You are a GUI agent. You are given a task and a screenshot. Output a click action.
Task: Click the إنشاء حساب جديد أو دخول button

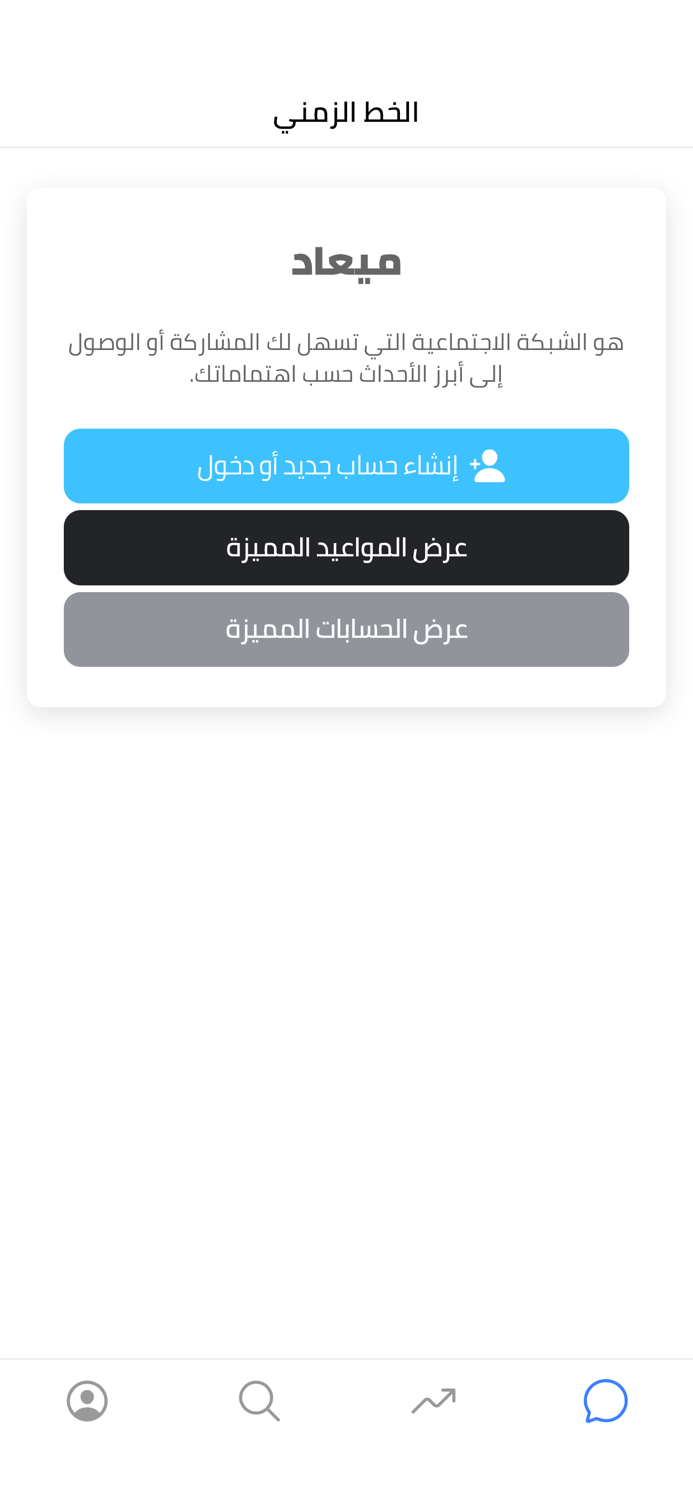click(x=346, y=464)
